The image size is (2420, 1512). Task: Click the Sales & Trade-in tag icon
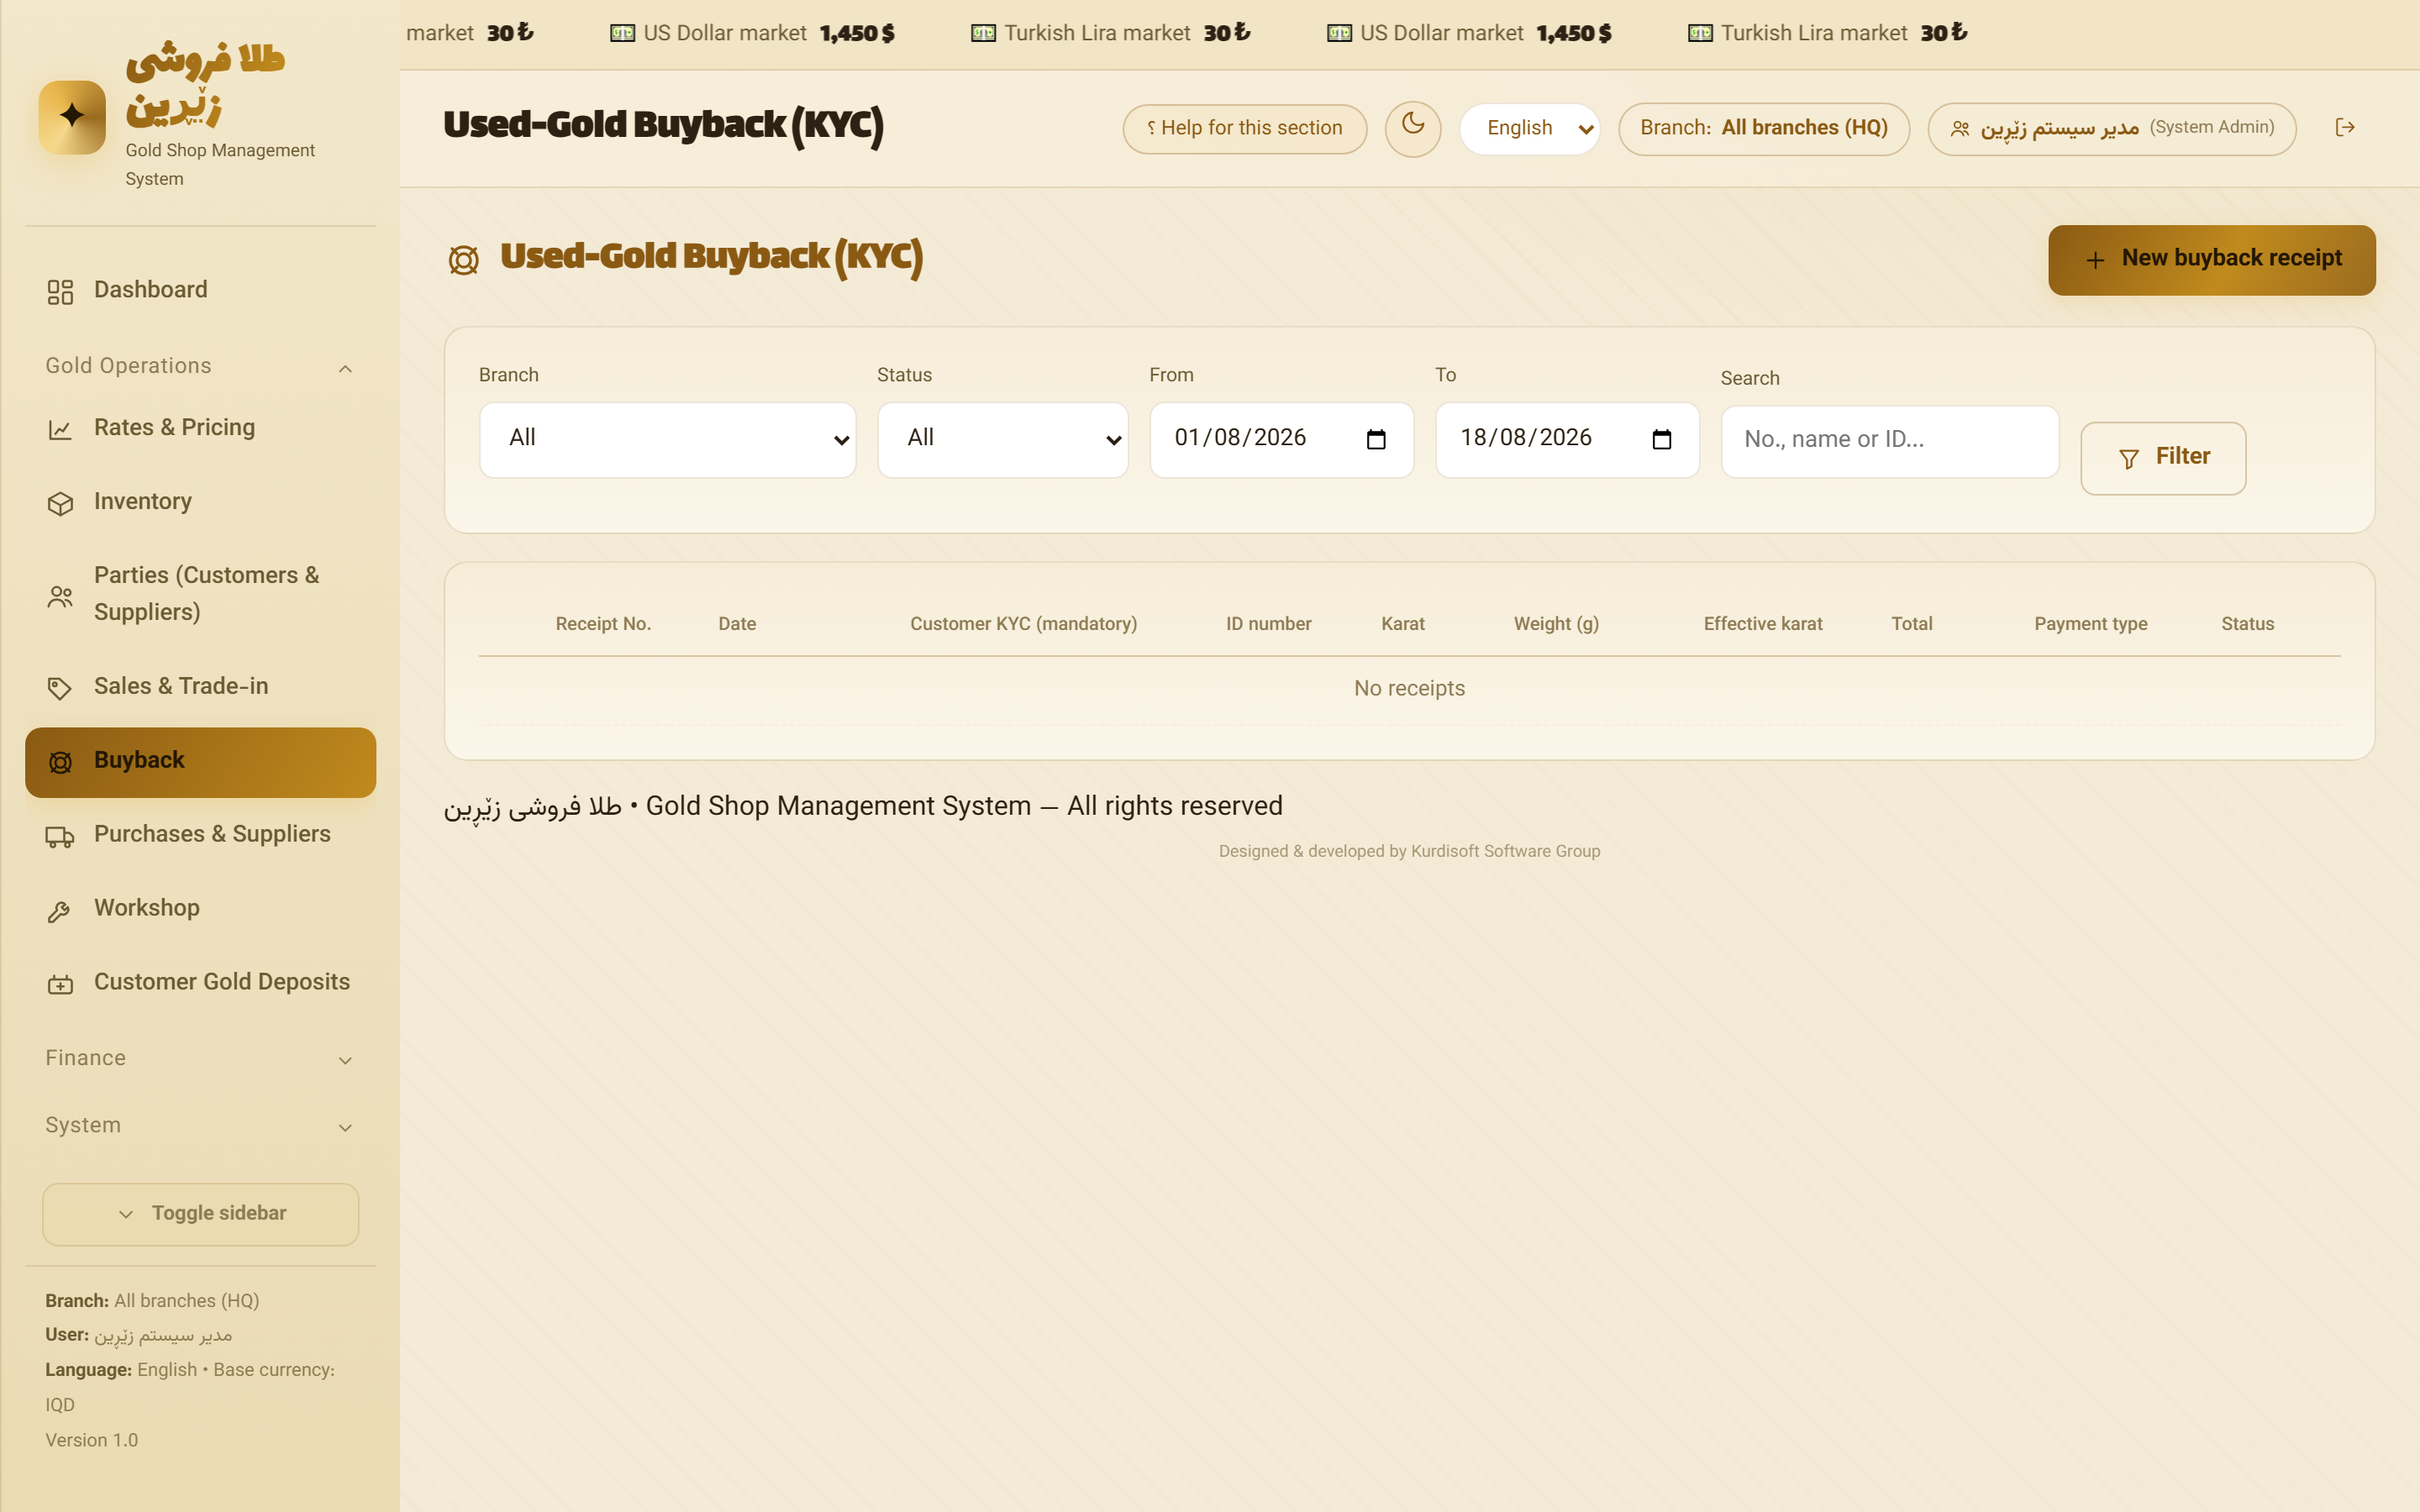point(60,689)
